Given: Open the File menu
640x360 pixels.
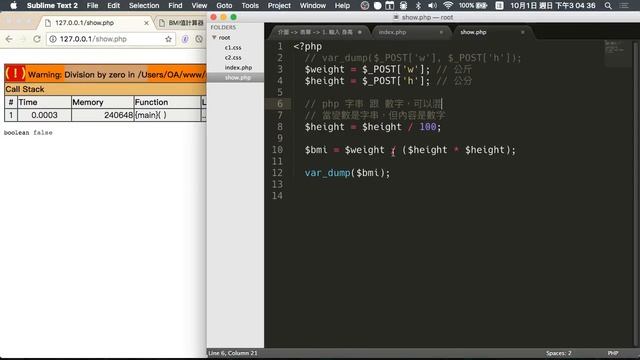Looking at the screenshot, I should [92, 5].
